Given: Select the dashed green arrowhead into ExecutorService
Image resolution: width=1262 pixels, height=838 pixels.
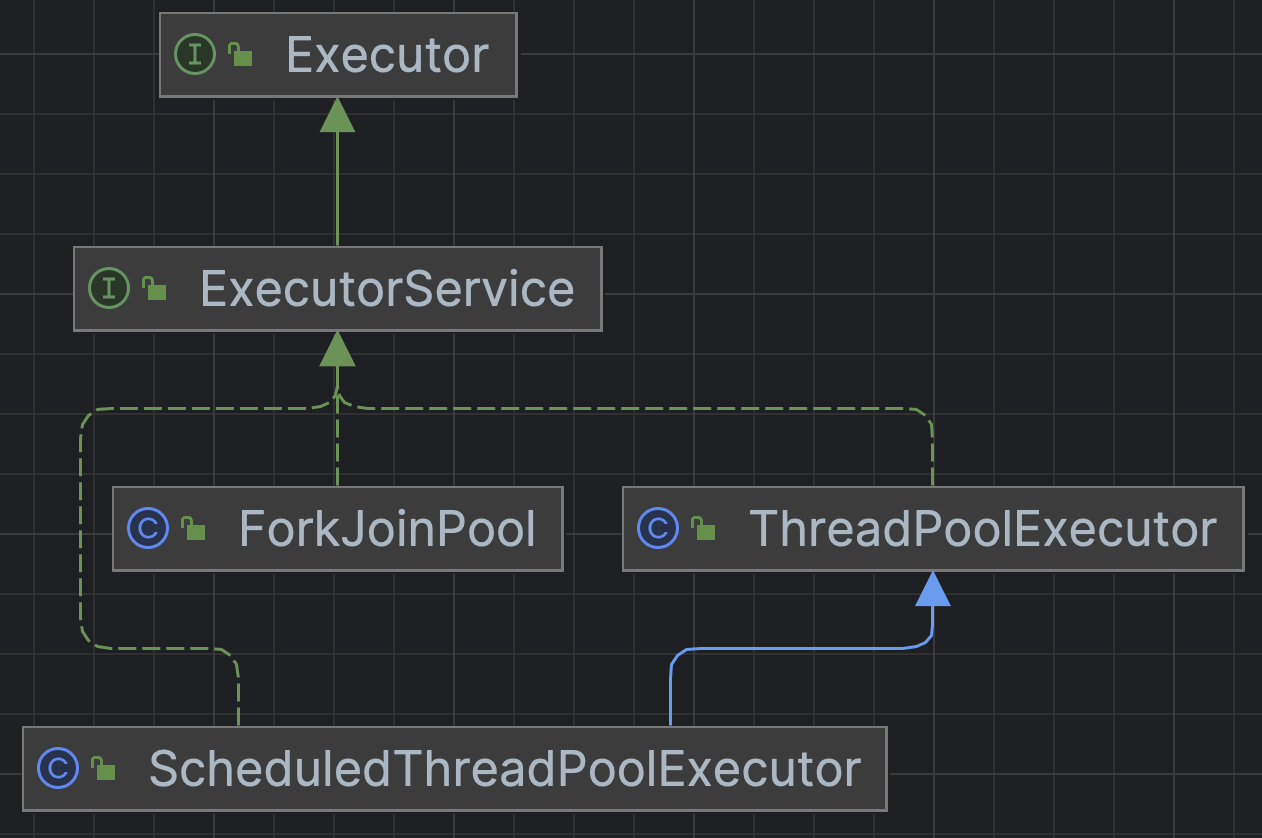Looking at the screenshot, I should (337, 349).
